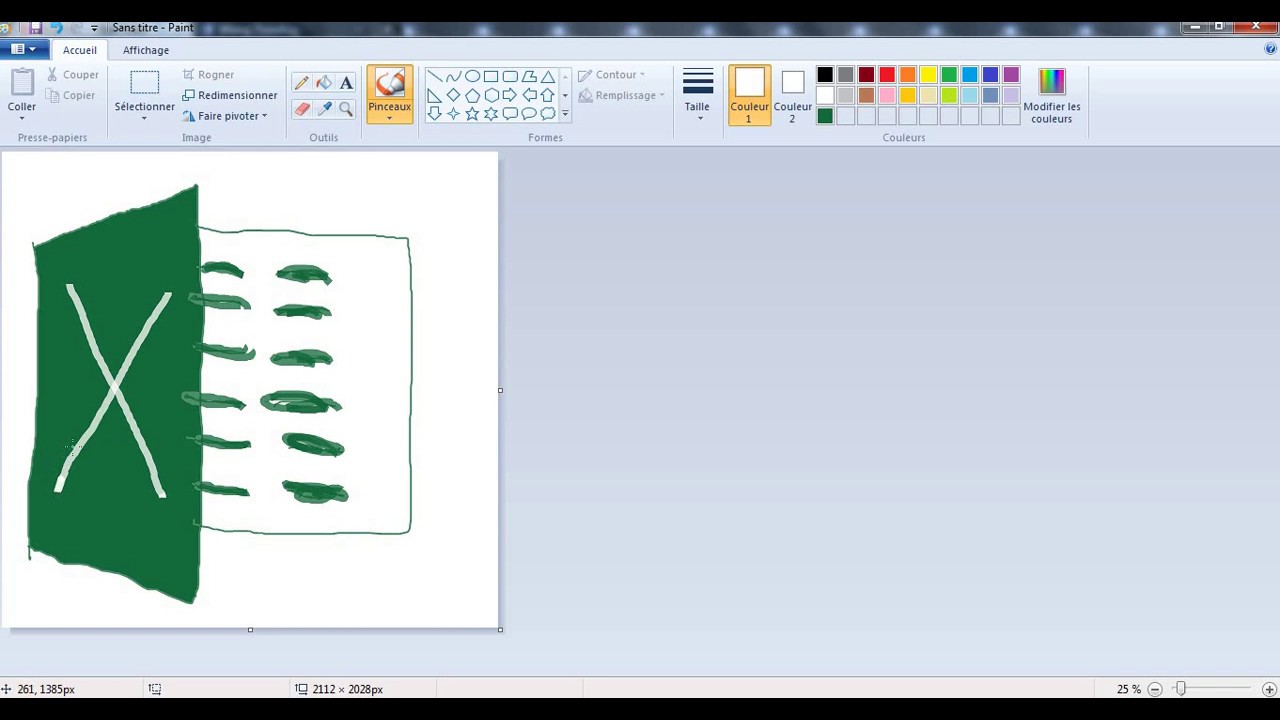
Task: Activate Couleur 2 swatch button
Action: tap(792, 96)
